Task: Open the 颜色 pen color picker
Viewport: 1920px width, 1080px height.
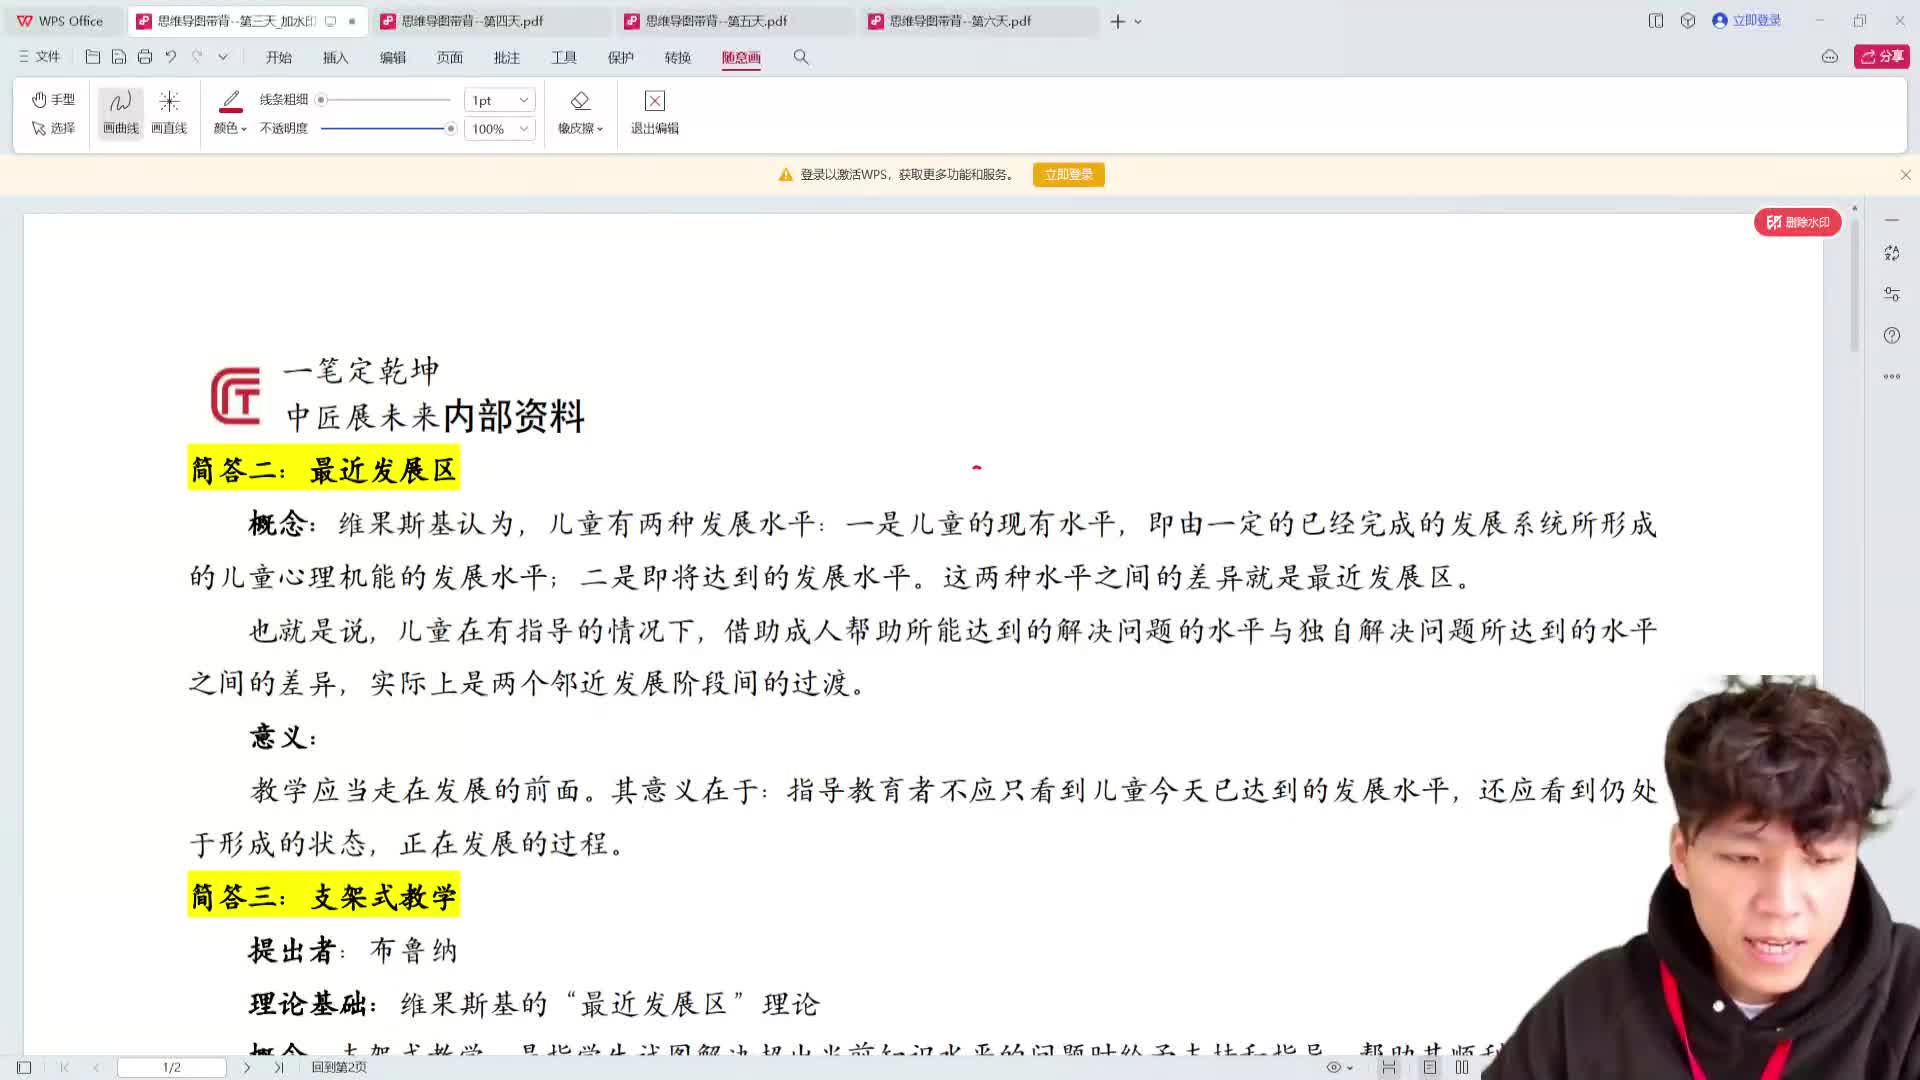Action: pyautogui.click(x=229, y=128)
